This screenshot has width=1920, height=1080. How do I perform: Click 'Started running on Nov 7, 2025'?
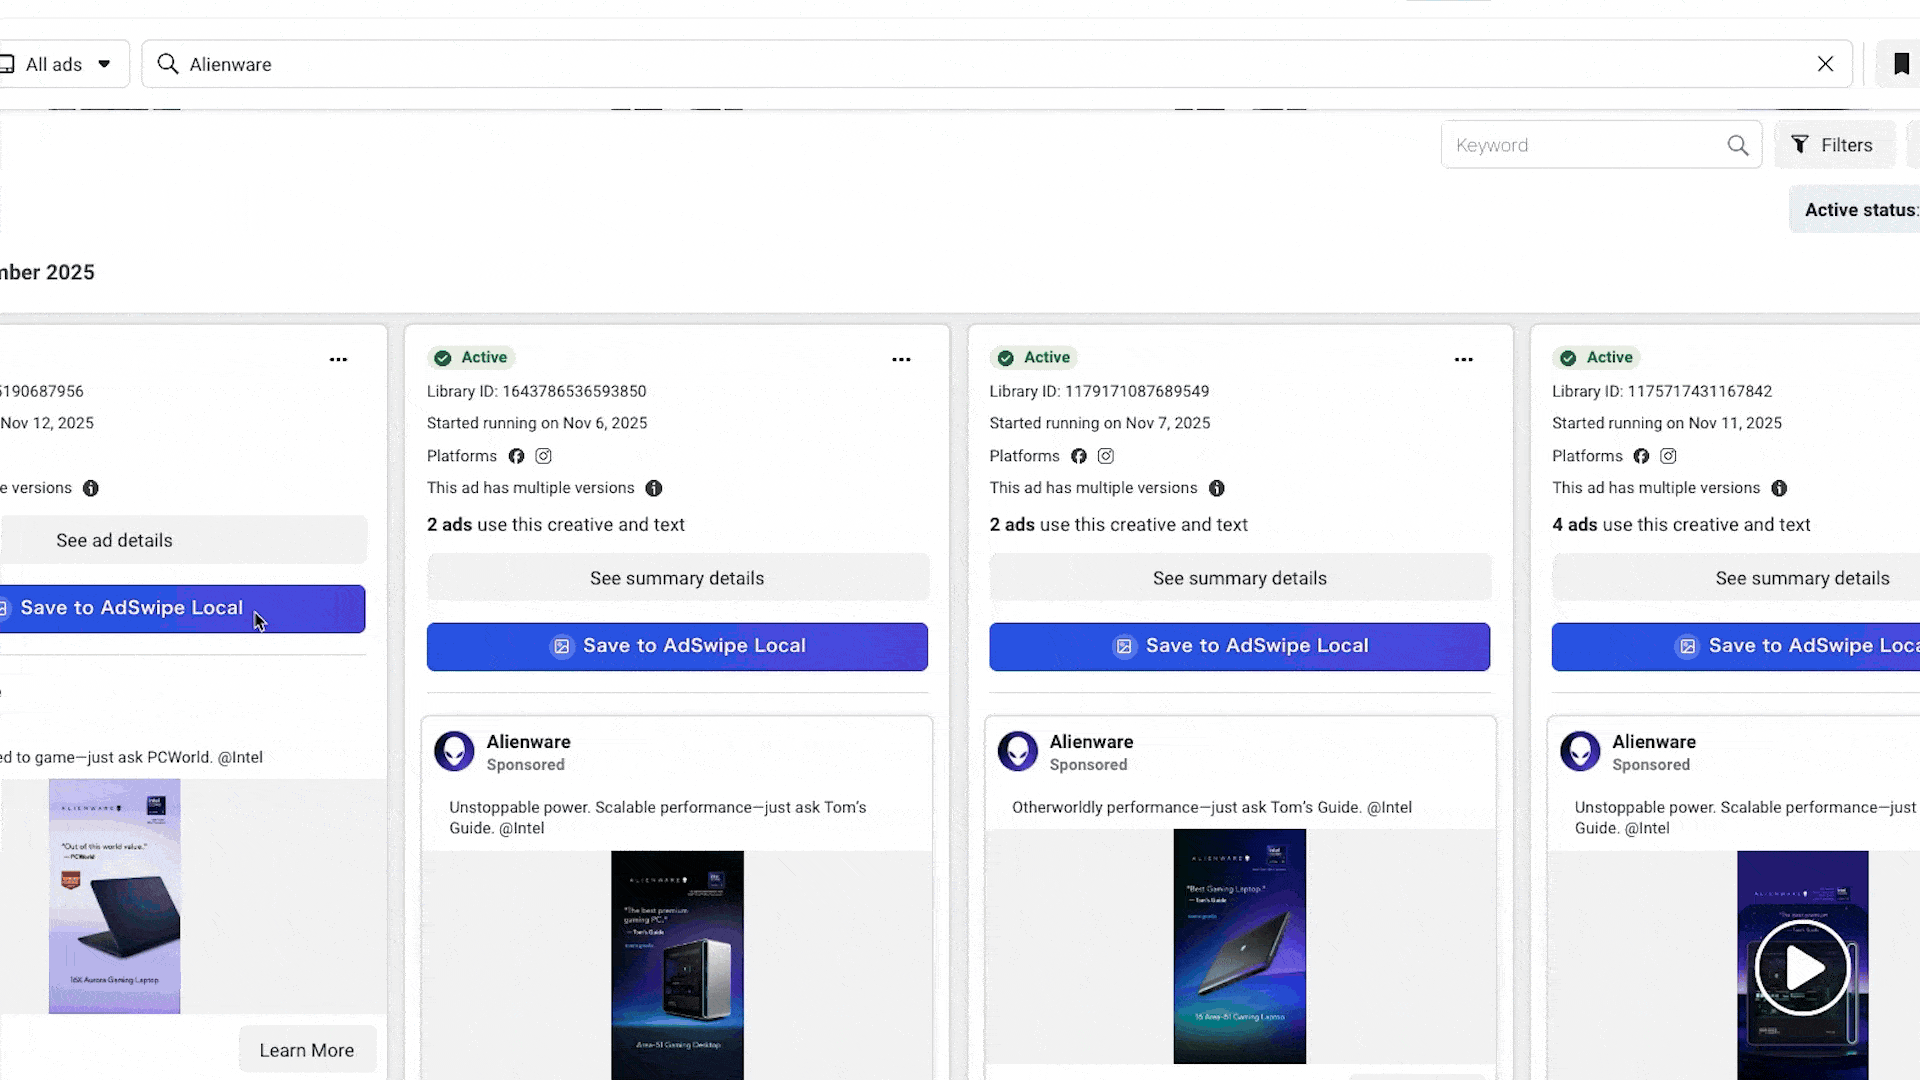pos(1100,423)
